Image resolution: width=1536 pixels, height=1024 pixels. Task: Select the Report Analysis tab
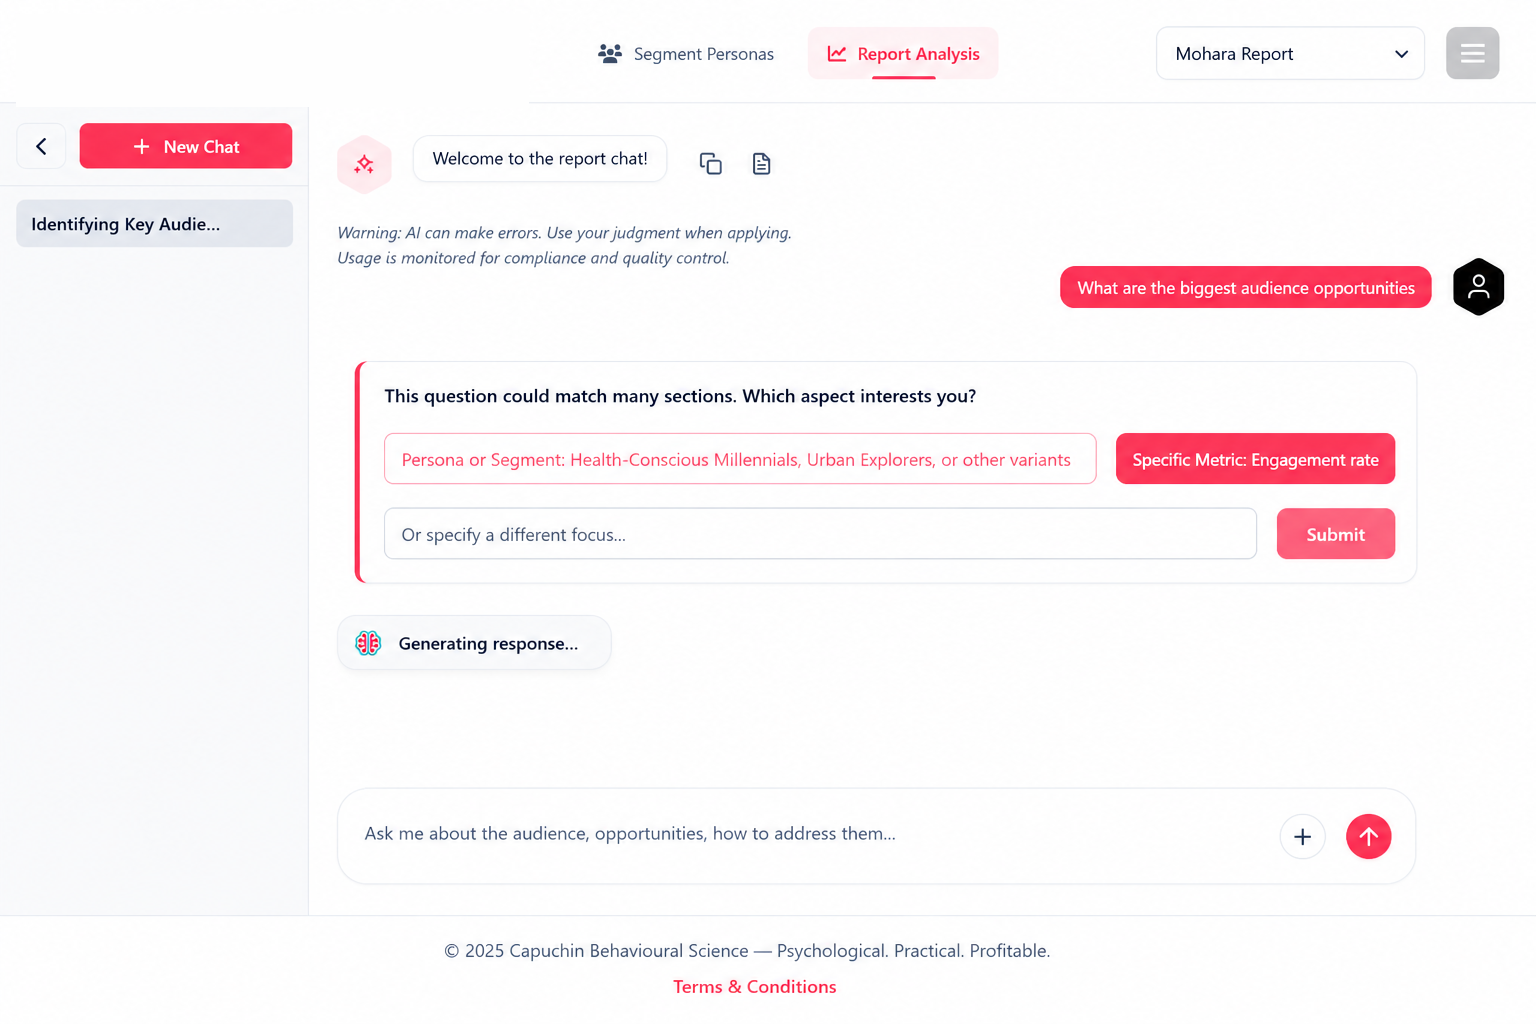(x=903, y=53)
